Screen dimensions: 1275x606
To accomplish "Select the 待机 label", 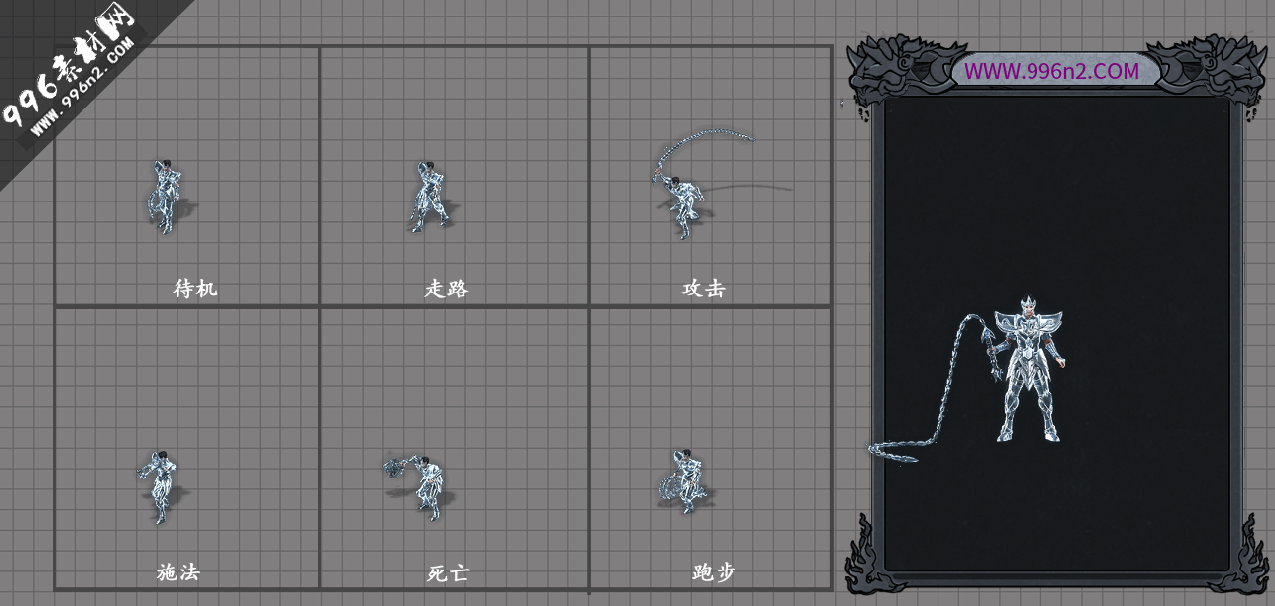I will (195, 289).
